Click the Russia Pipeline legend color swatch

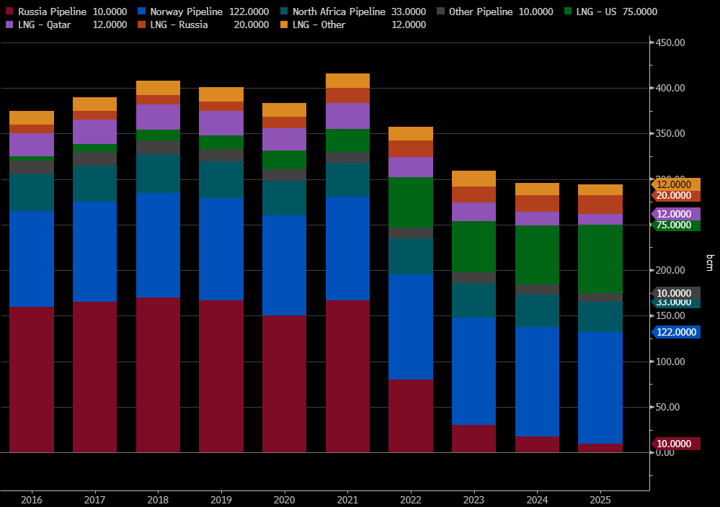[x=9, y=11]
